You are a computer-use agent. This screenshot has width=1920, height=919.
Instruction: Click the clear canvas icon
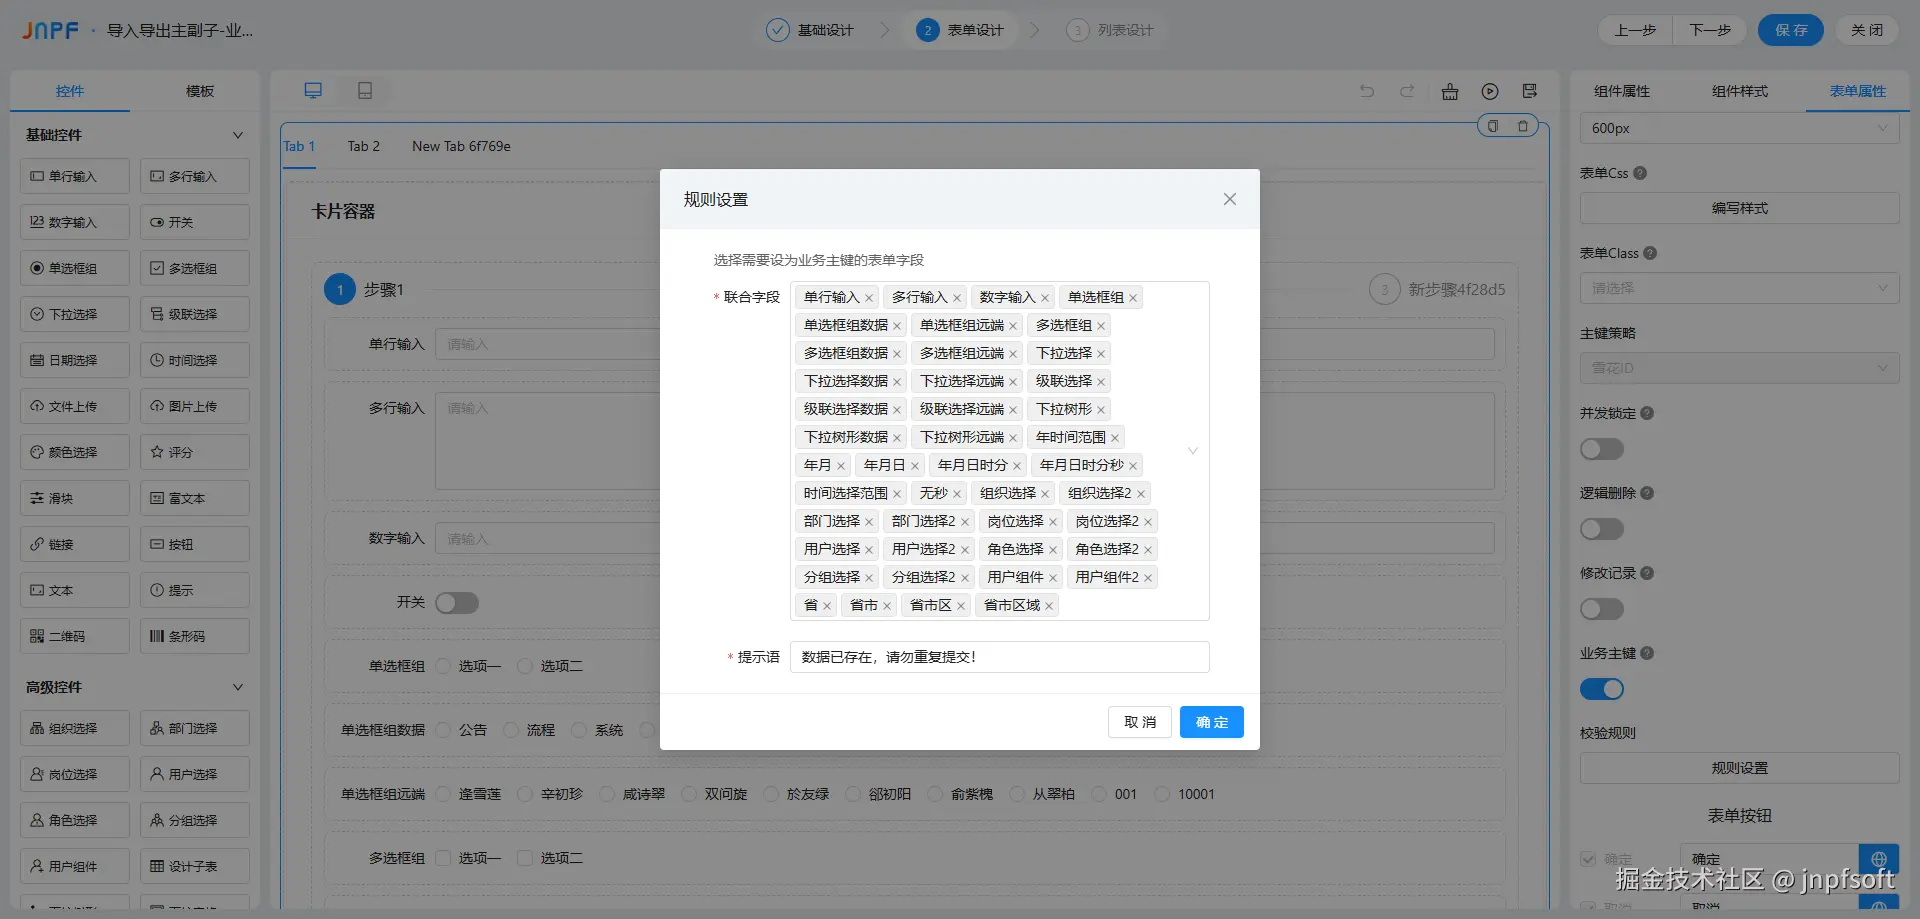click(1450, 91)
